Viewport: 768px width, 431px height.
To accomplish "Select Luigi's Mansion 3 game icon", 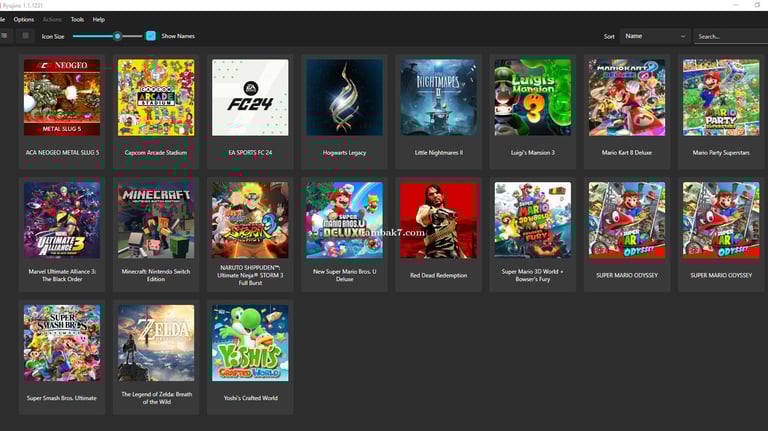I will (x=532, y=97).
